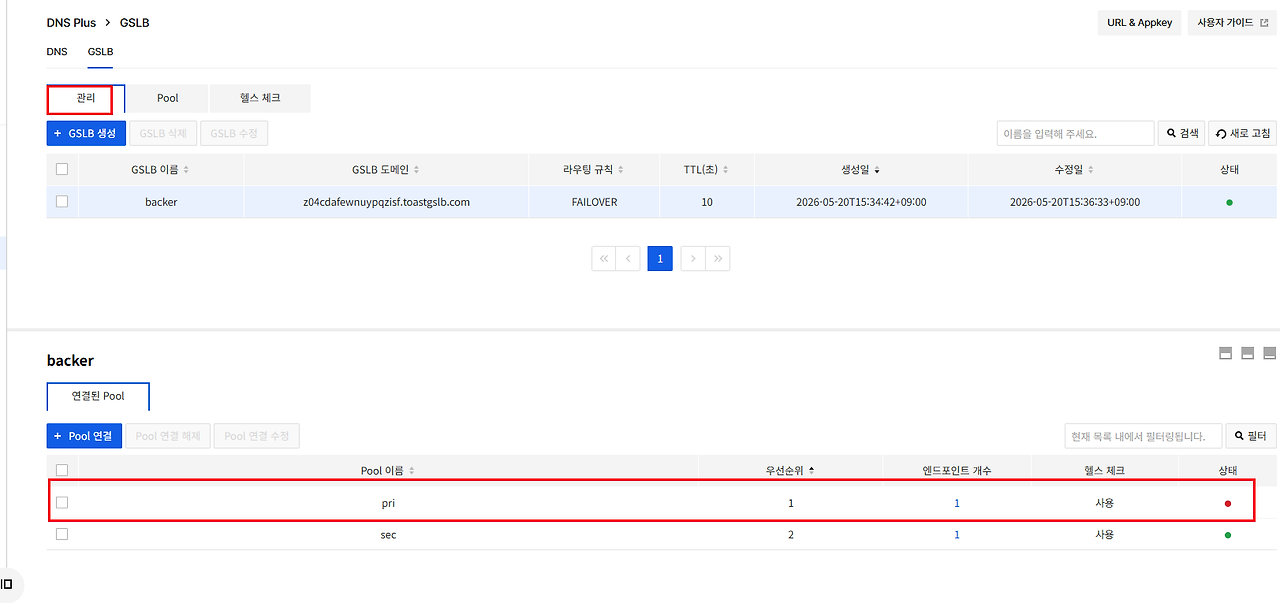Screen dimensions: 1280x603
Task: Go to next page arrow
Action: tap(693, 259)
